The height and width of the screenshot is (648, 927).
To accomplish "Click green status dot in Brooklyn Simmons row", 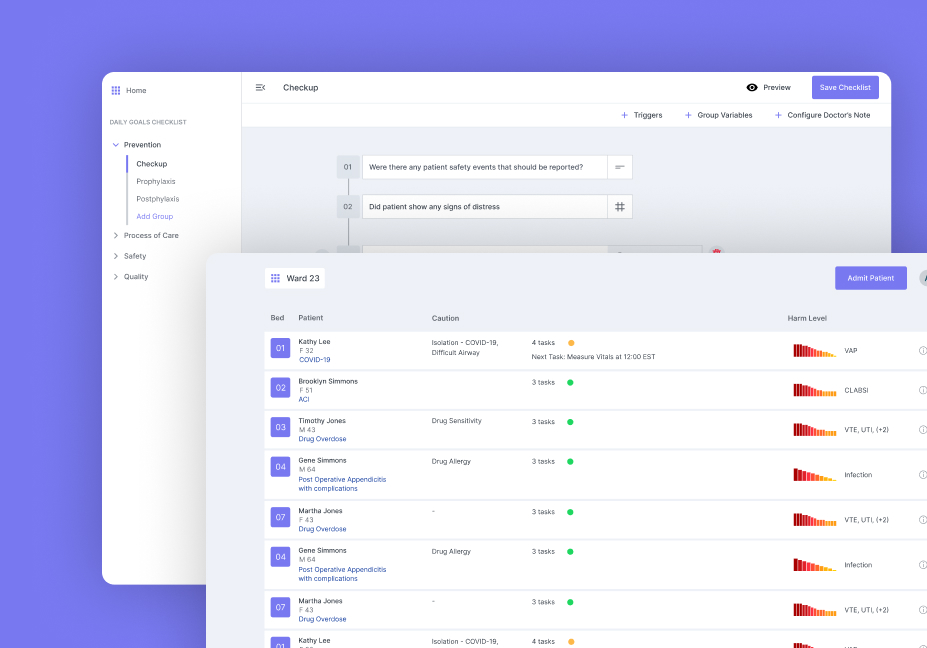I will (x=571, y=383).
